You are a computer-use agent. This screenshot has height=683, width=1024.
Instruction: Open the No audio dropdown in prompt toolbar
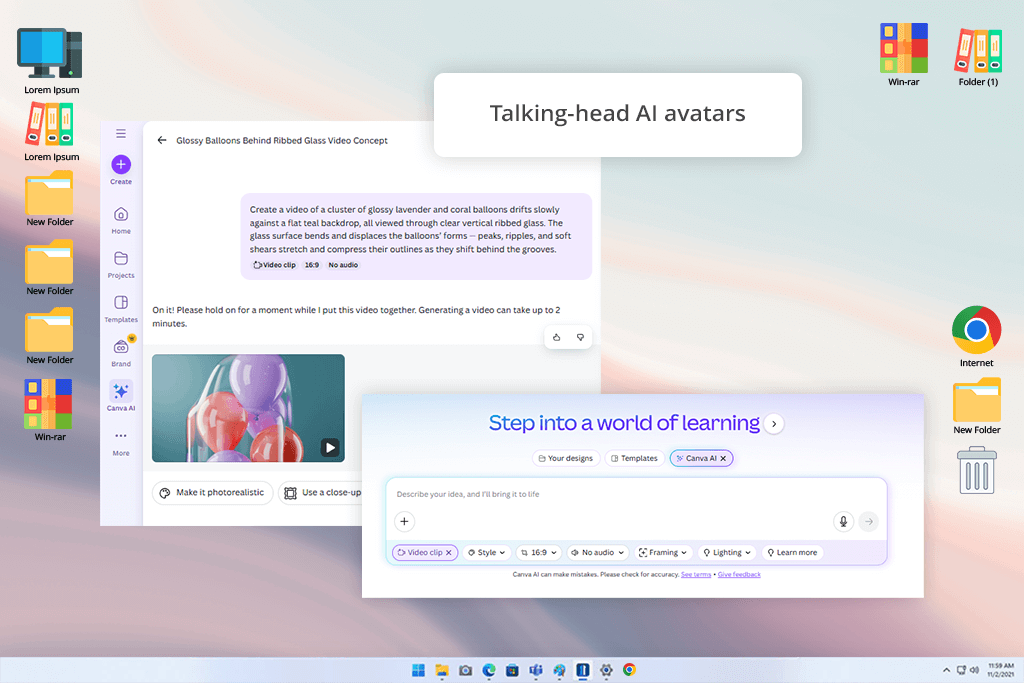(x=598, y=552)
